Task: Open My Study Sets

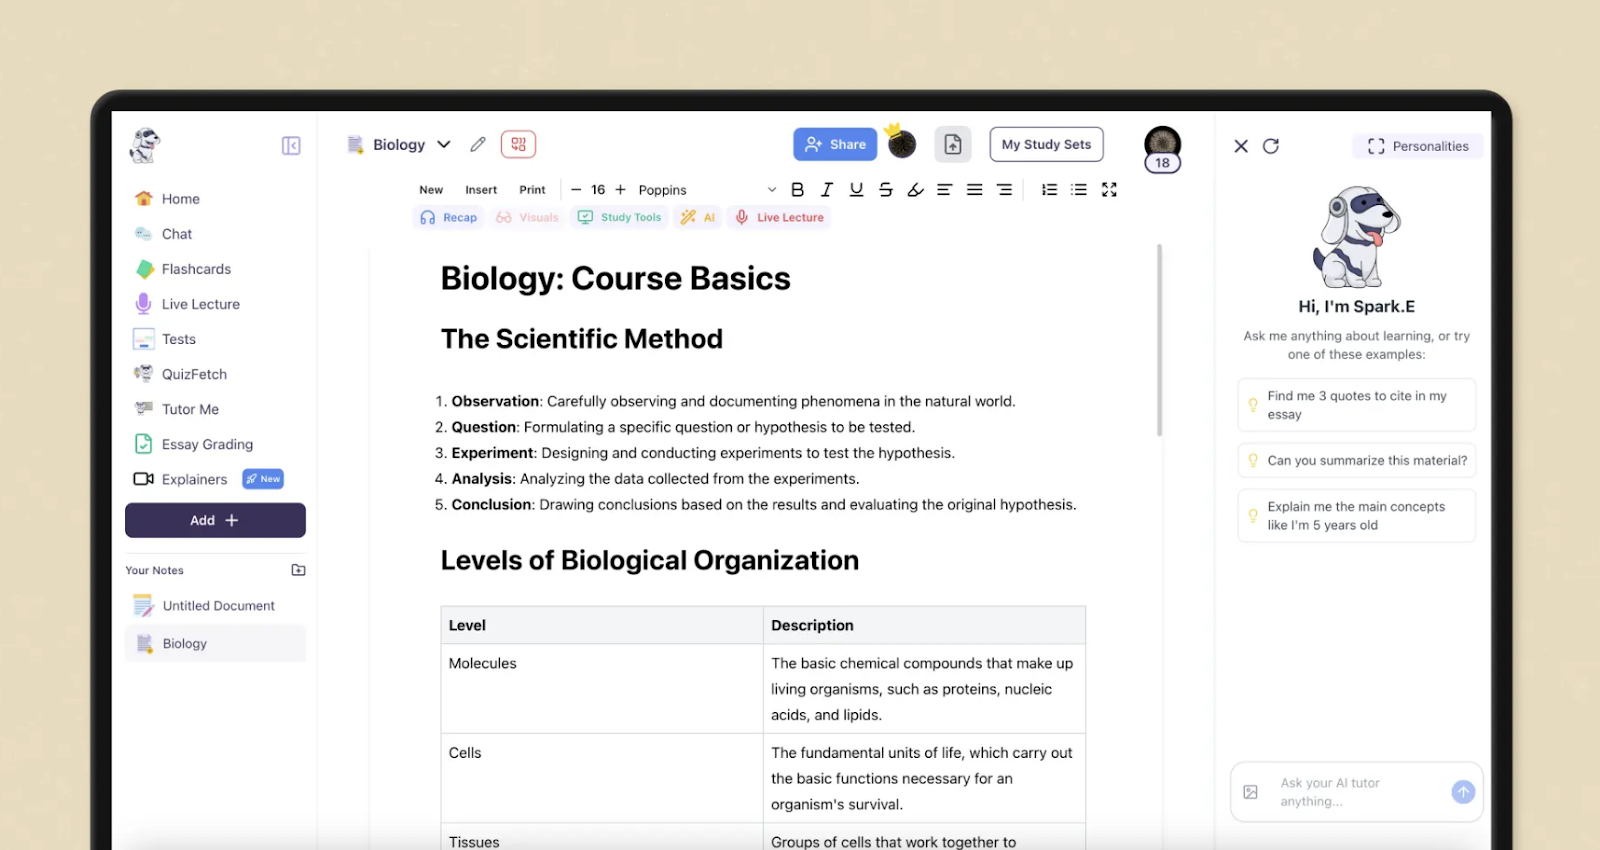Action: point(1046,144)
